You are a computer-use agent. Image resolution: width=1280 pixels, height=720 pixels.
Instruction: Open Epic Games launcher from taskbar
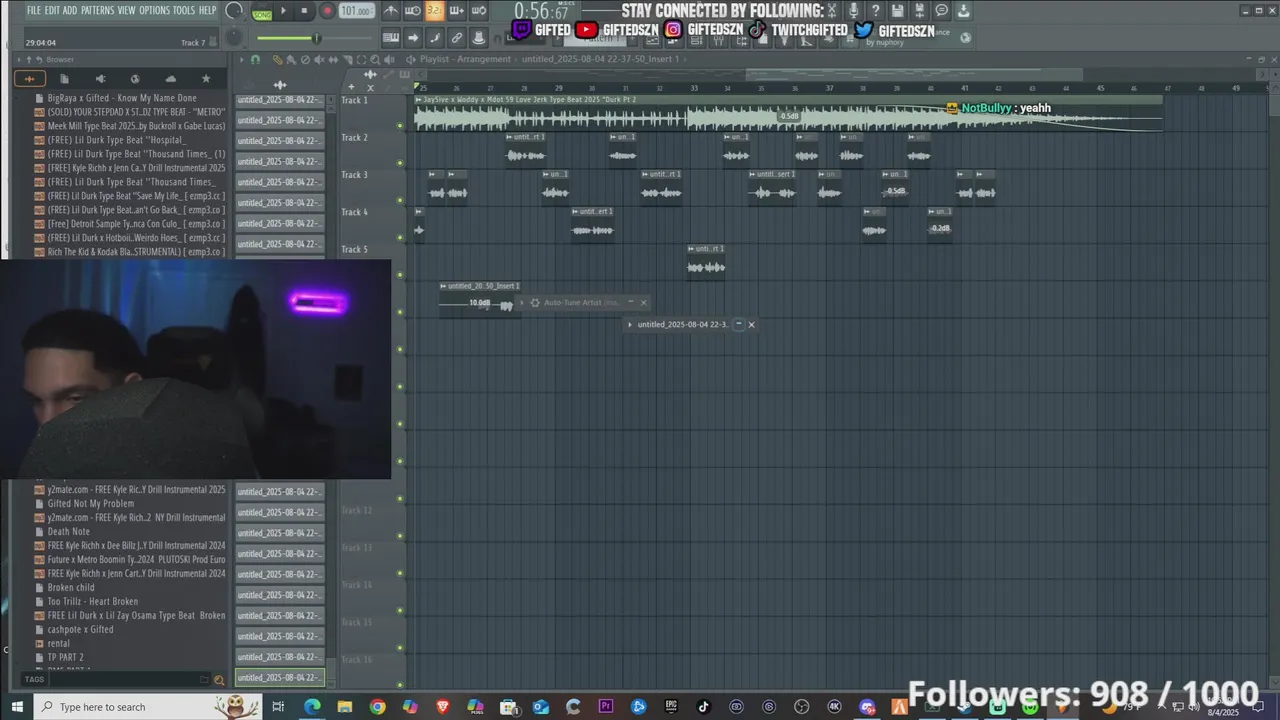[x=671, y=707]
